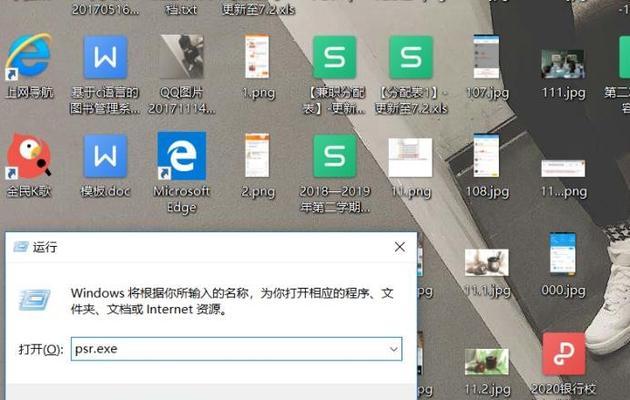The width and height of the screenshot is (630, 400).
Task: Launch the 全民K歌 shortcut
Action: 29,156
